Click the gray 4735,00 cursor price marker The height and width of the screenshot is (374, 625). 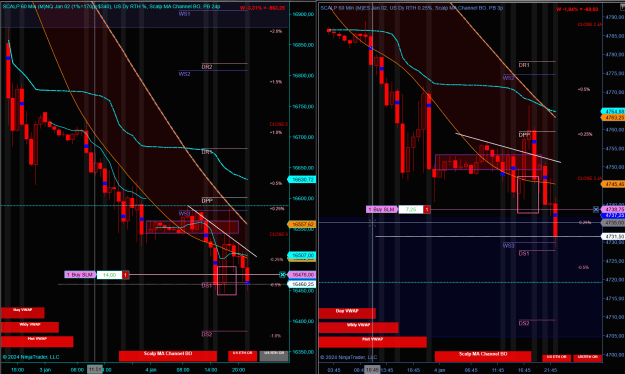613,223
